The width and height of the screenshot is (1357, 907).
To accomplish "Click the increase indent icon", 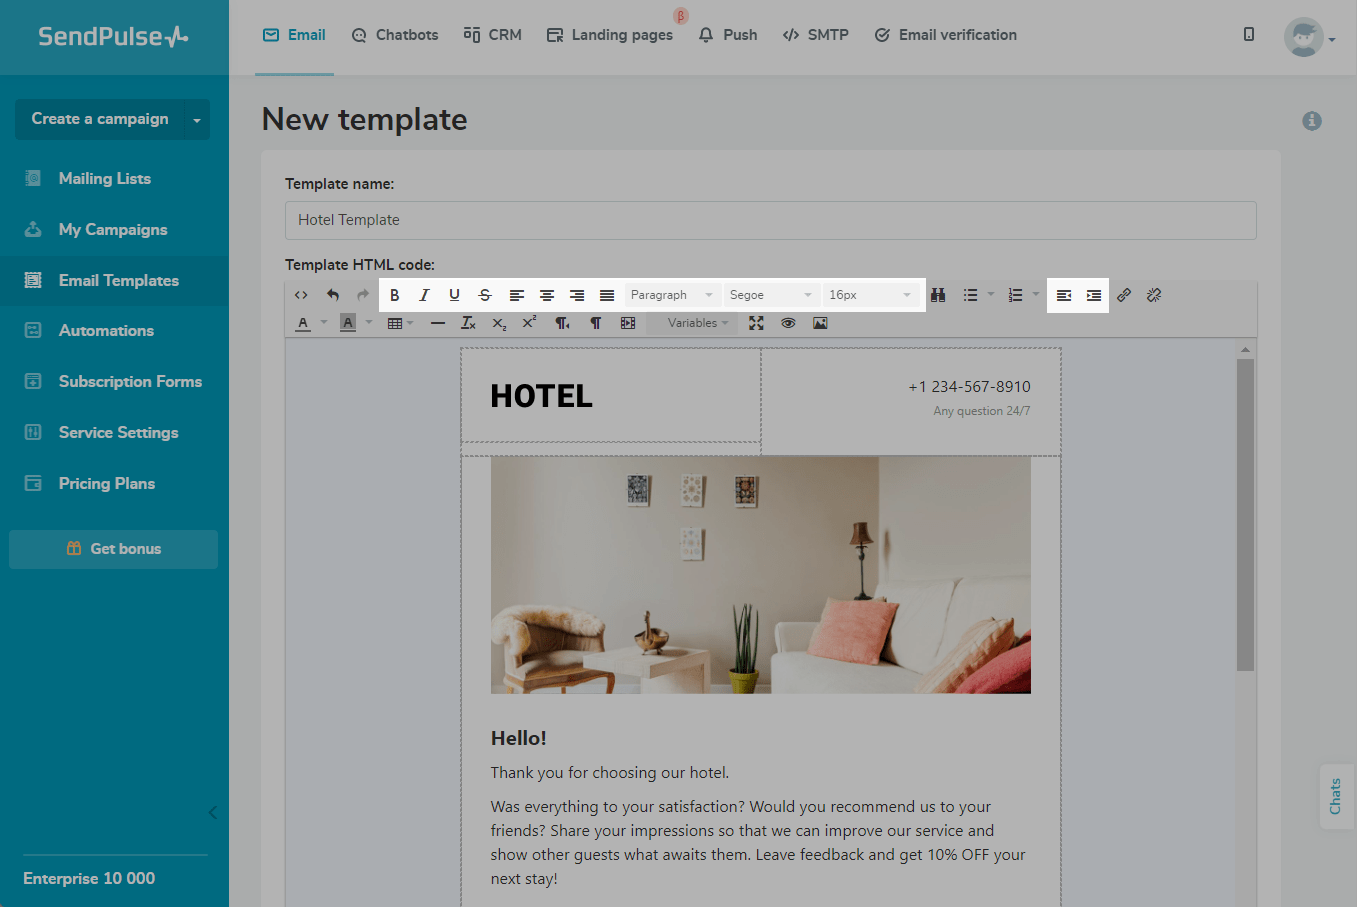I will (1094, 295).
